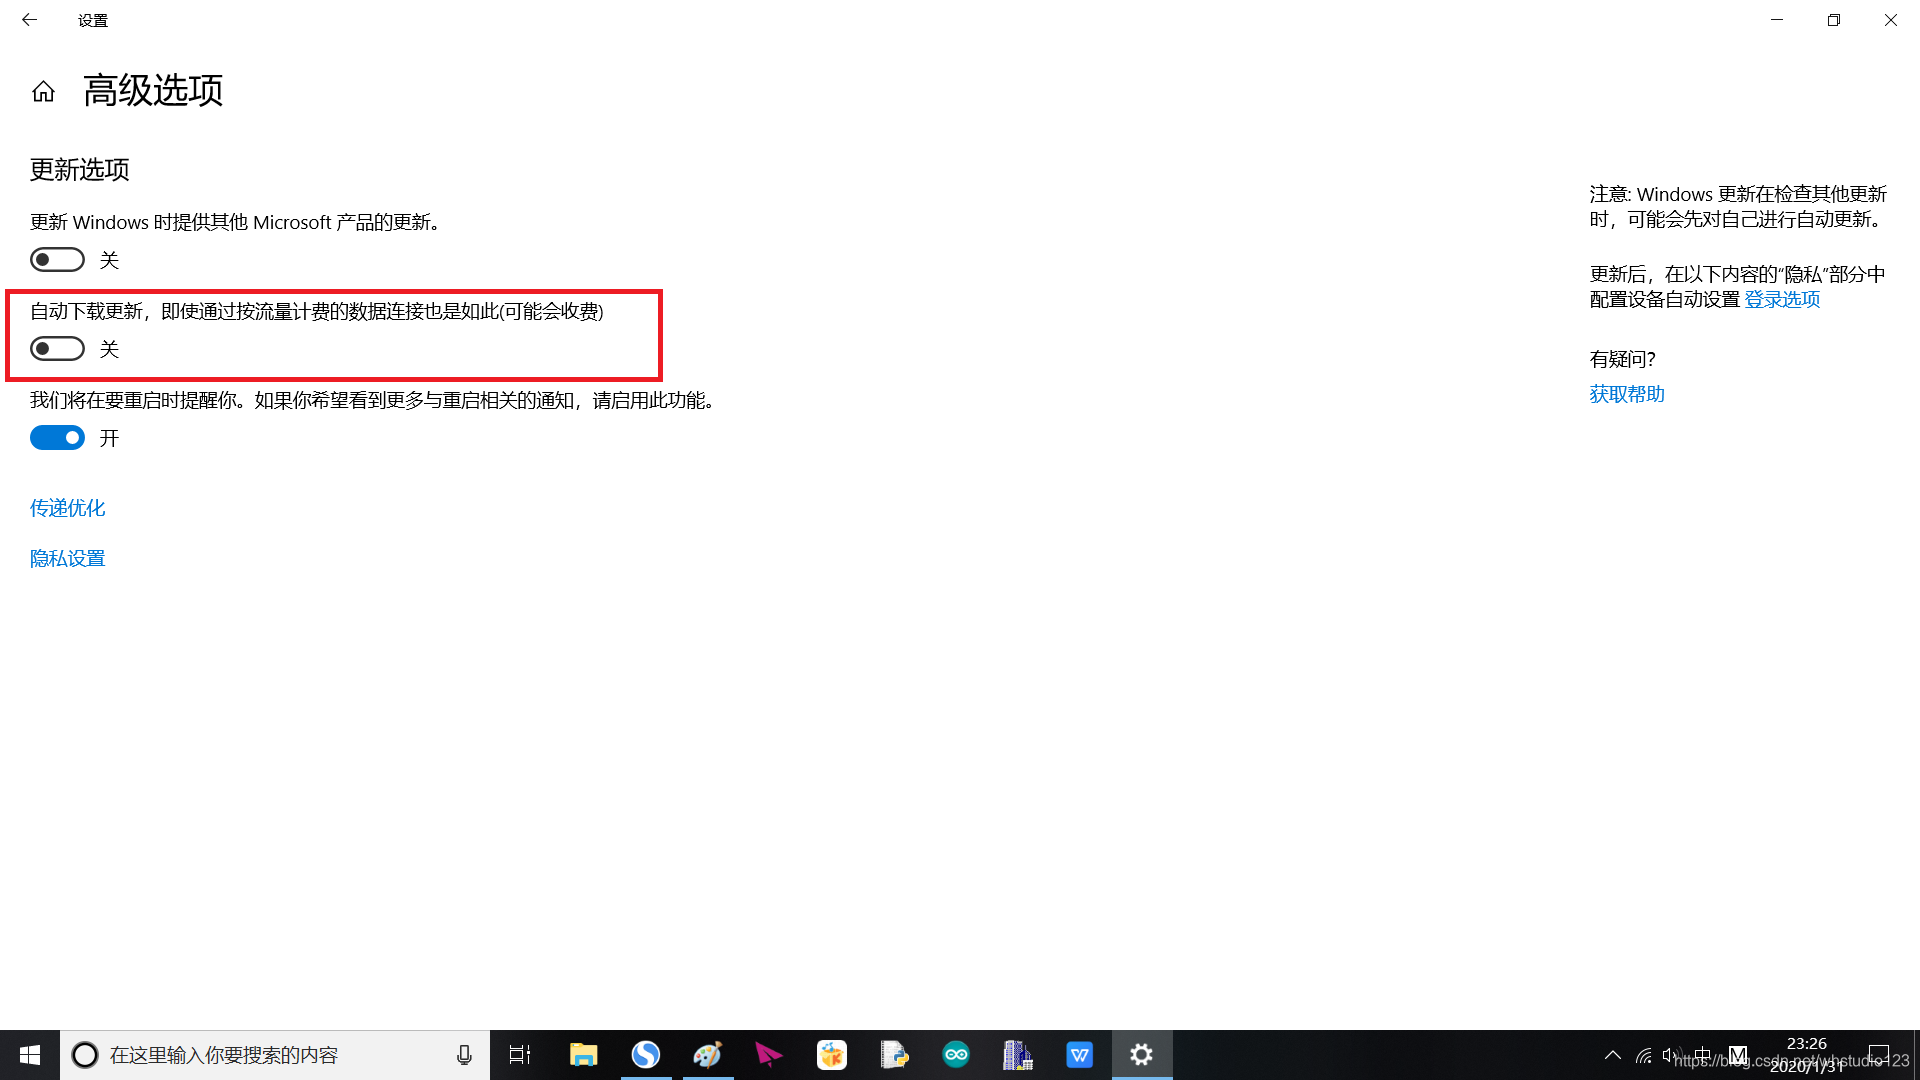Click the 有疑问? heading text
Viewport: 1920px width, 1080px height.
point(1623,359)
